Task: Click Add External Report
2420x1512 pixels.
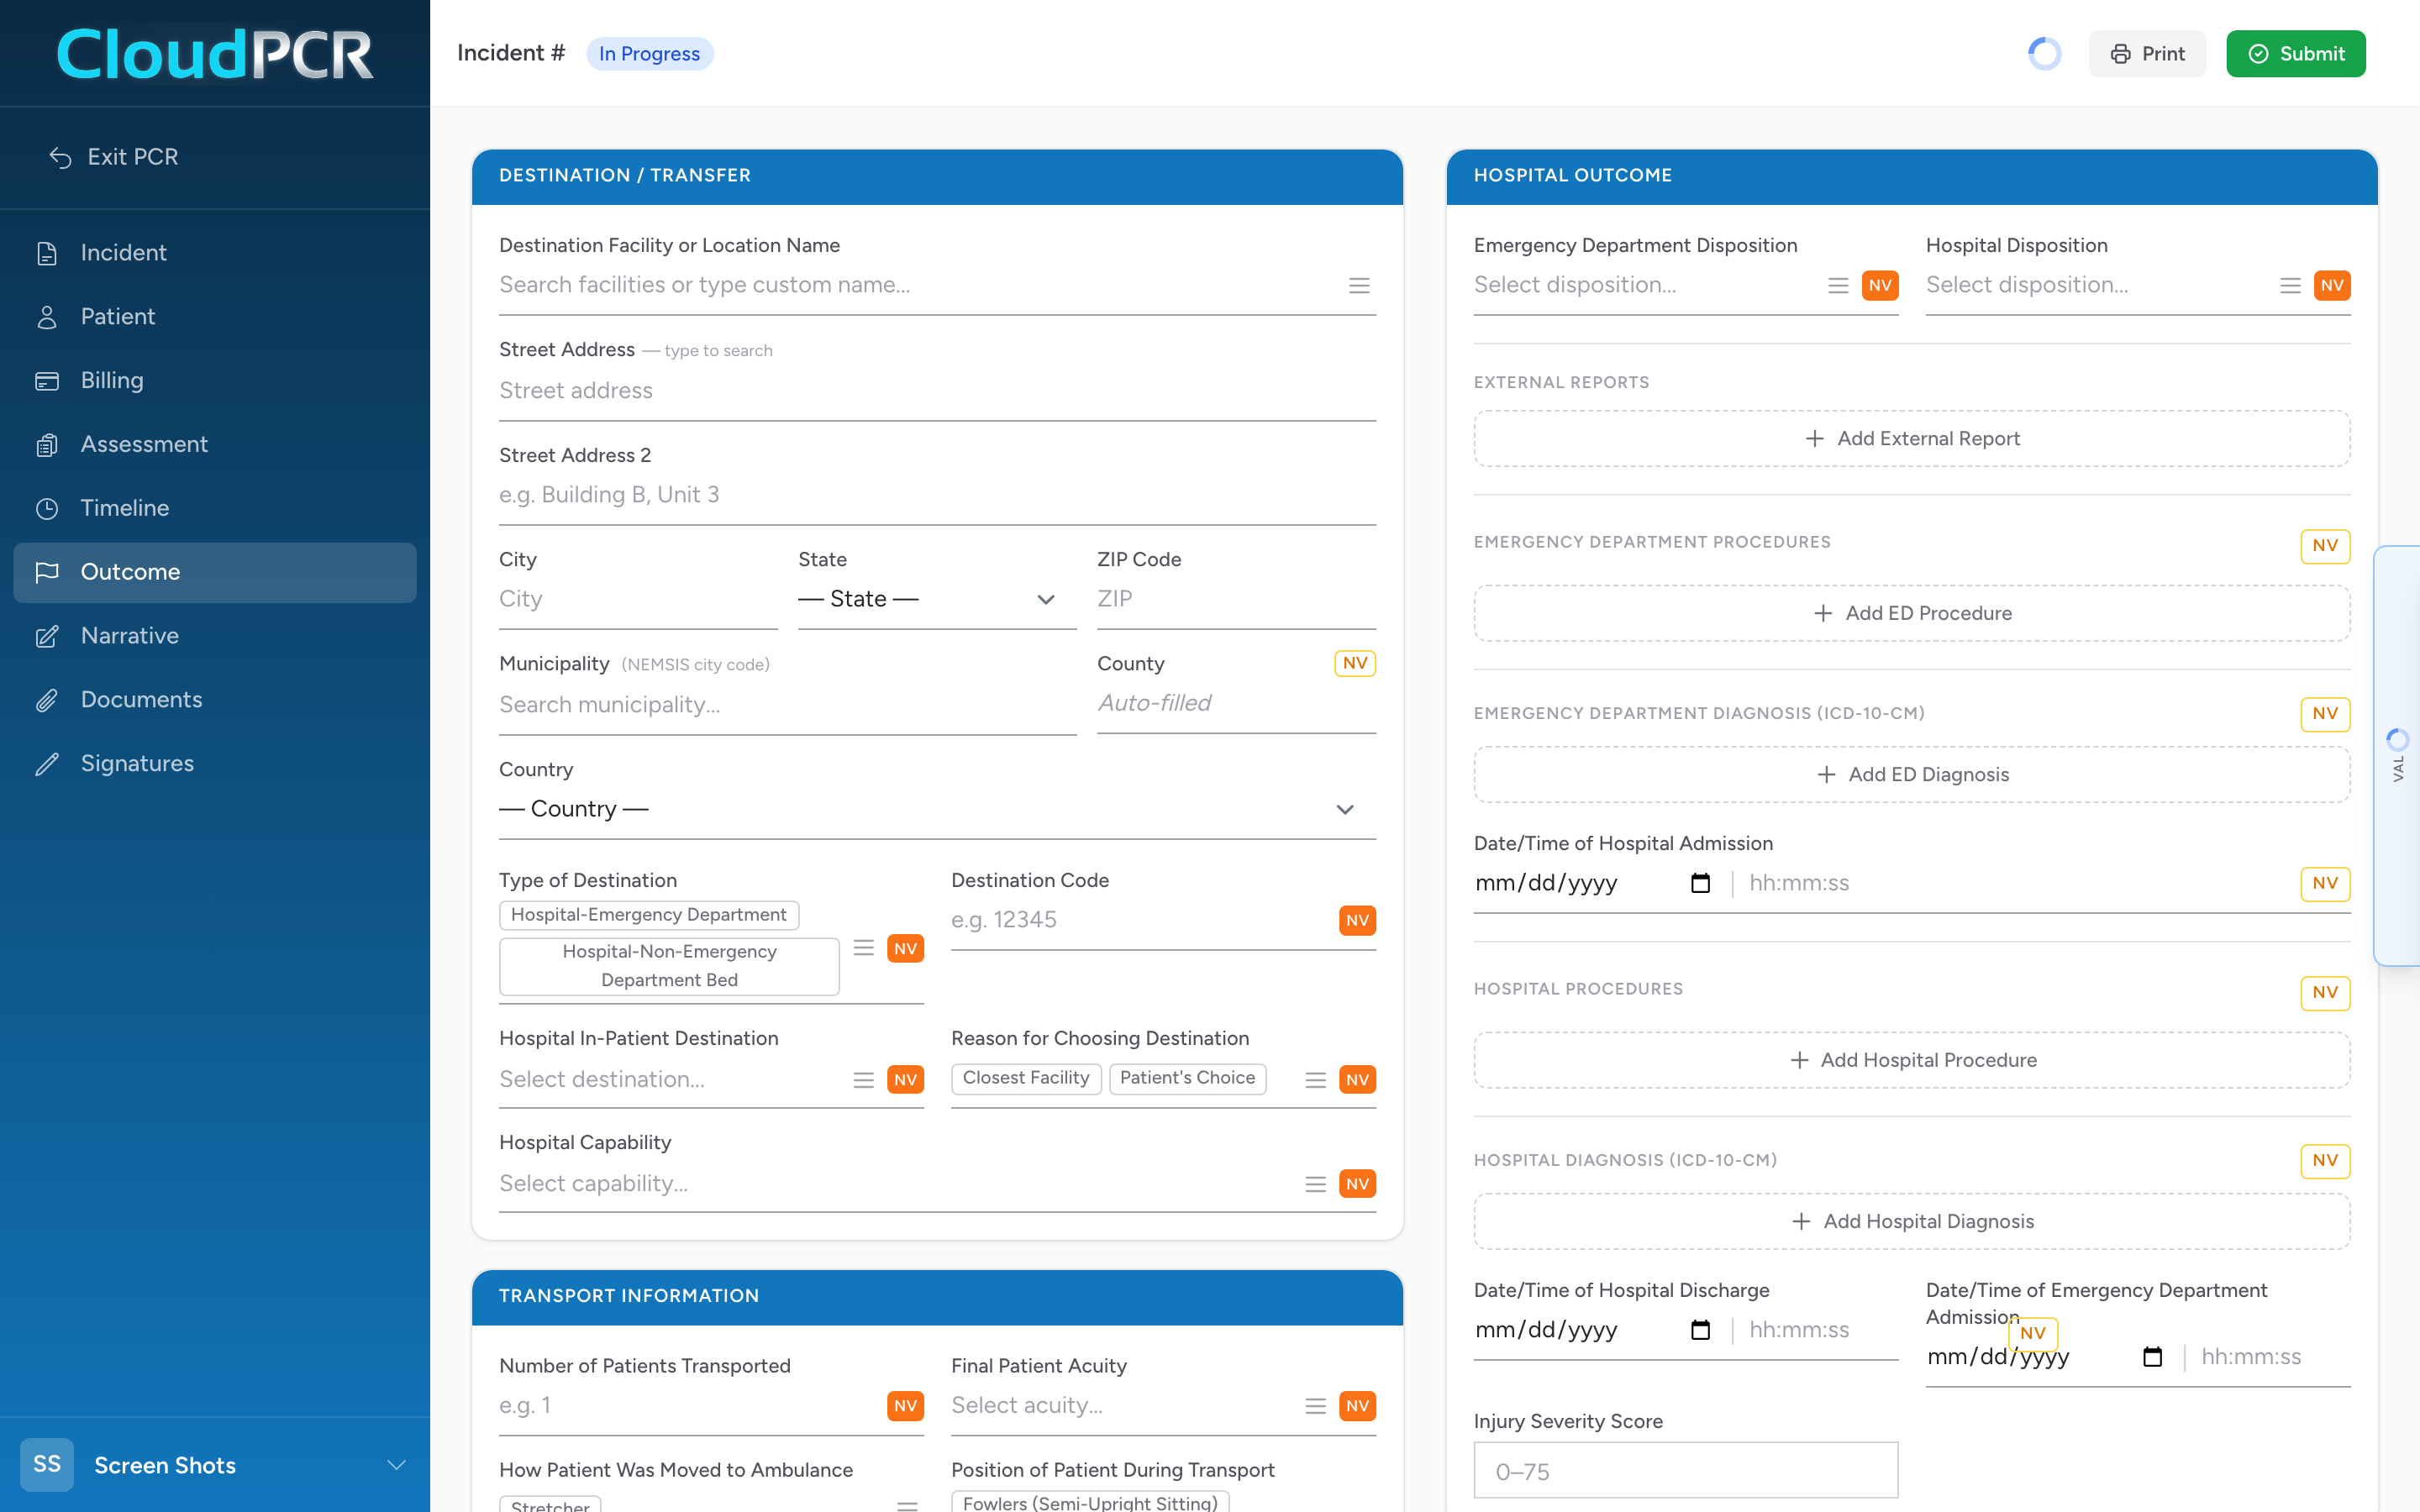Action: [1912, 439]
